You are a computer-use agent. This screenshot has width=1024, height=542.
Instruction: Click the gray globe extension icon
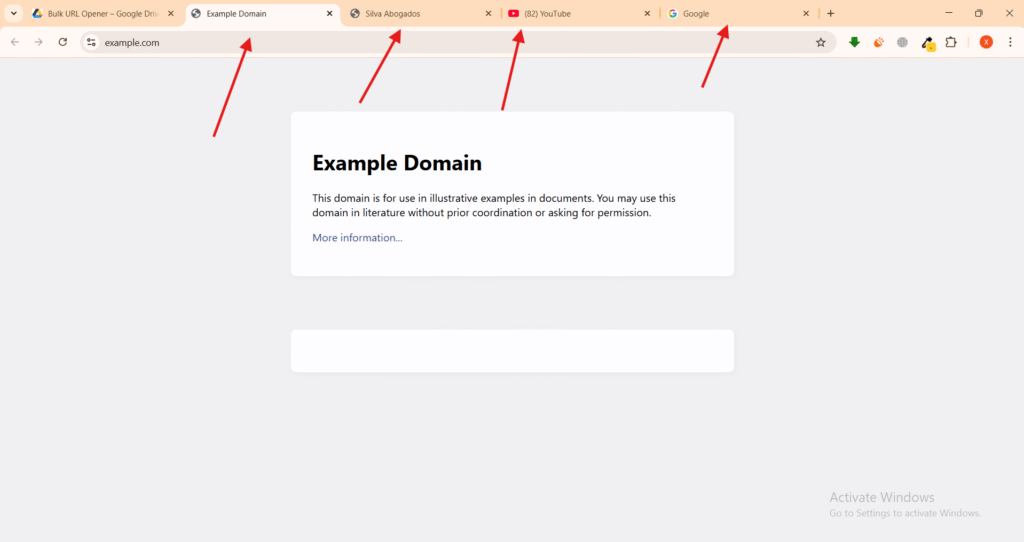[x=903, y=42]
